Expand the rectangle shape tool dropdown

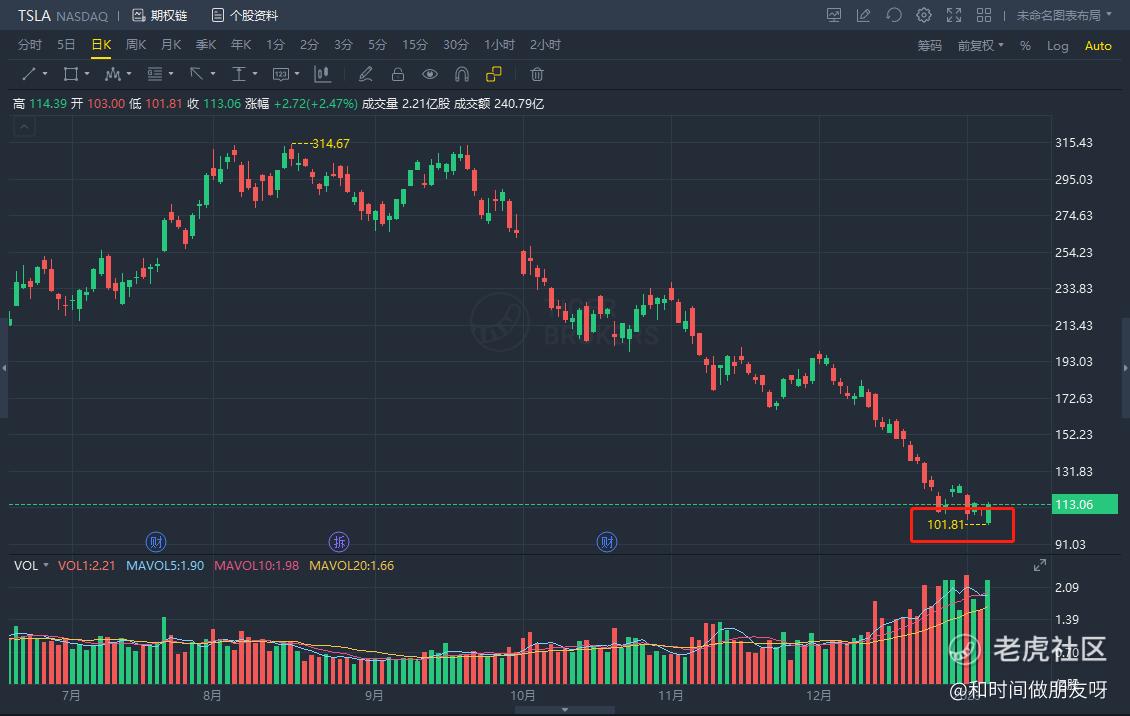point(86,73)
